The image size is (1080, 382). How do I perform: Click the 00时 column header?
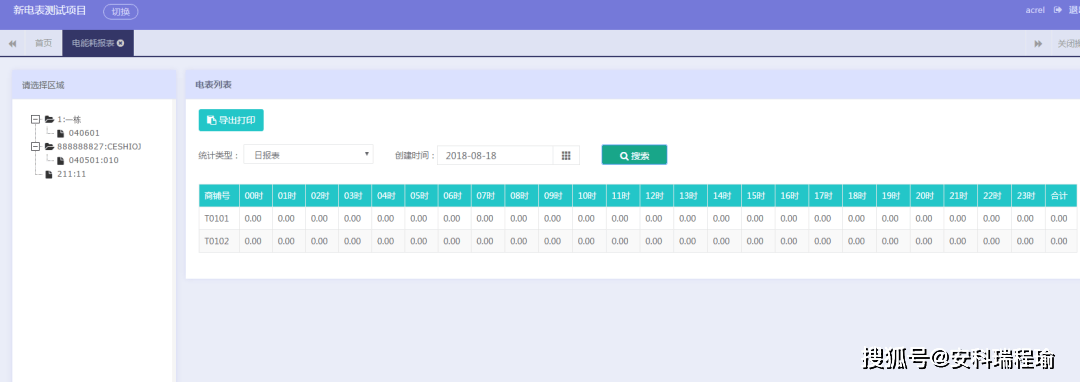point(256,195)
